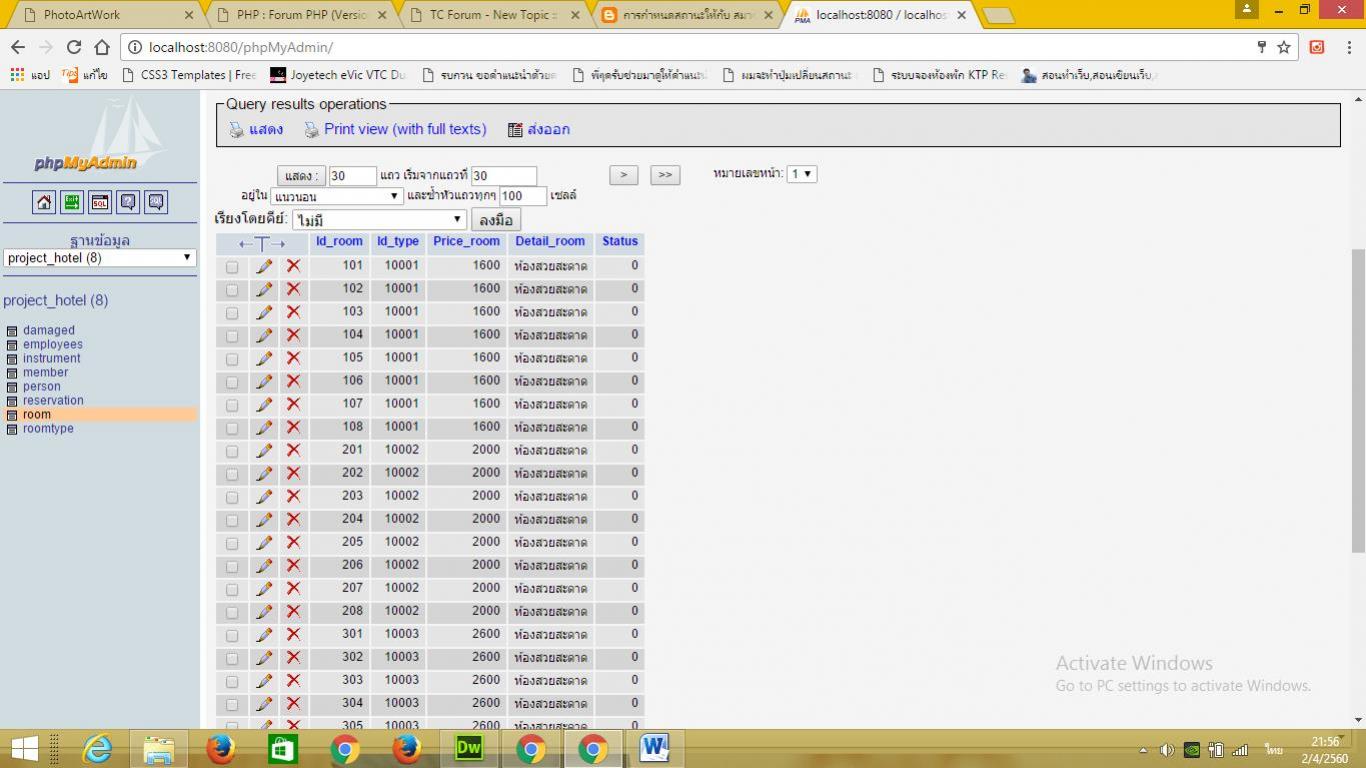Bookmark page with the star icon
This screenshot has height=768, width=1366.
pyautogui.click(x=1284, y=47)
